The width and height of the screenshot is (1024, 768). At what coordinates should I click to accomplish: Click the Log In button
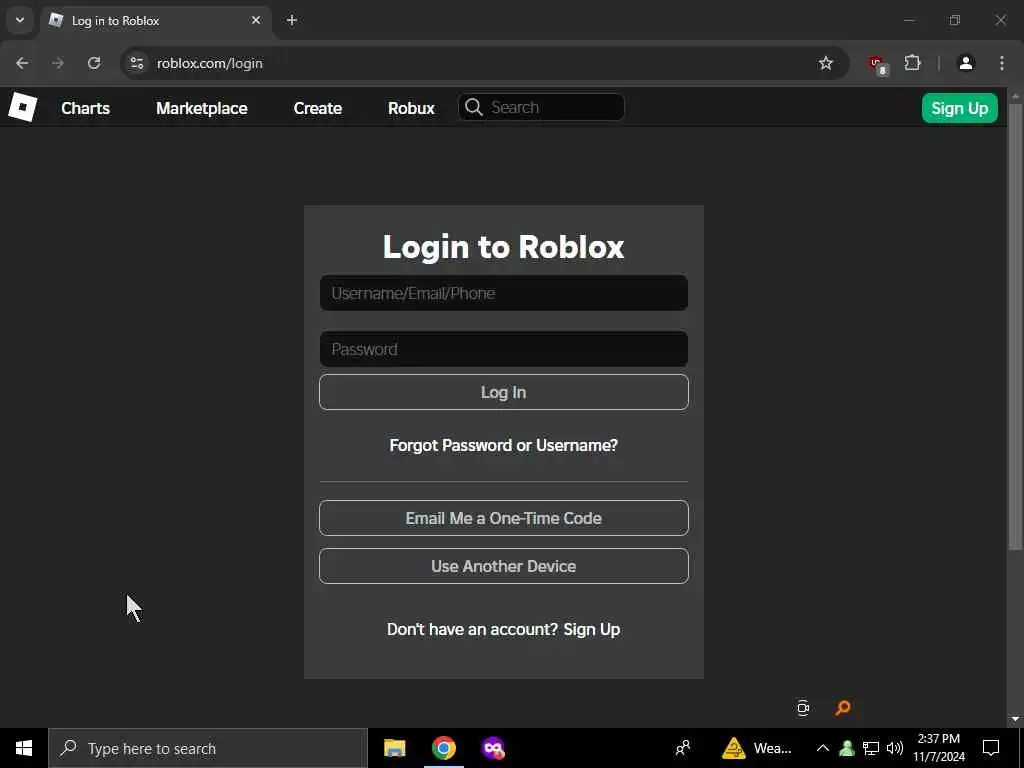click(504, 392)
